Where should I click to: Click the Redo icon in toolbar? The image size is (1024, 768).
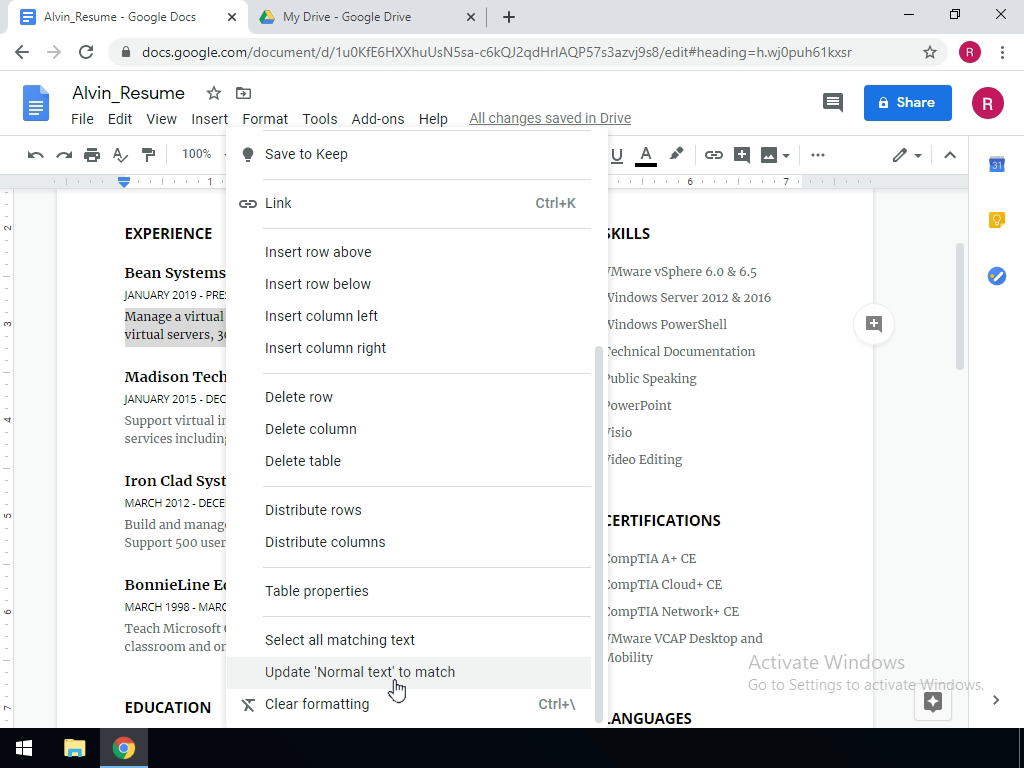(64, 155)
